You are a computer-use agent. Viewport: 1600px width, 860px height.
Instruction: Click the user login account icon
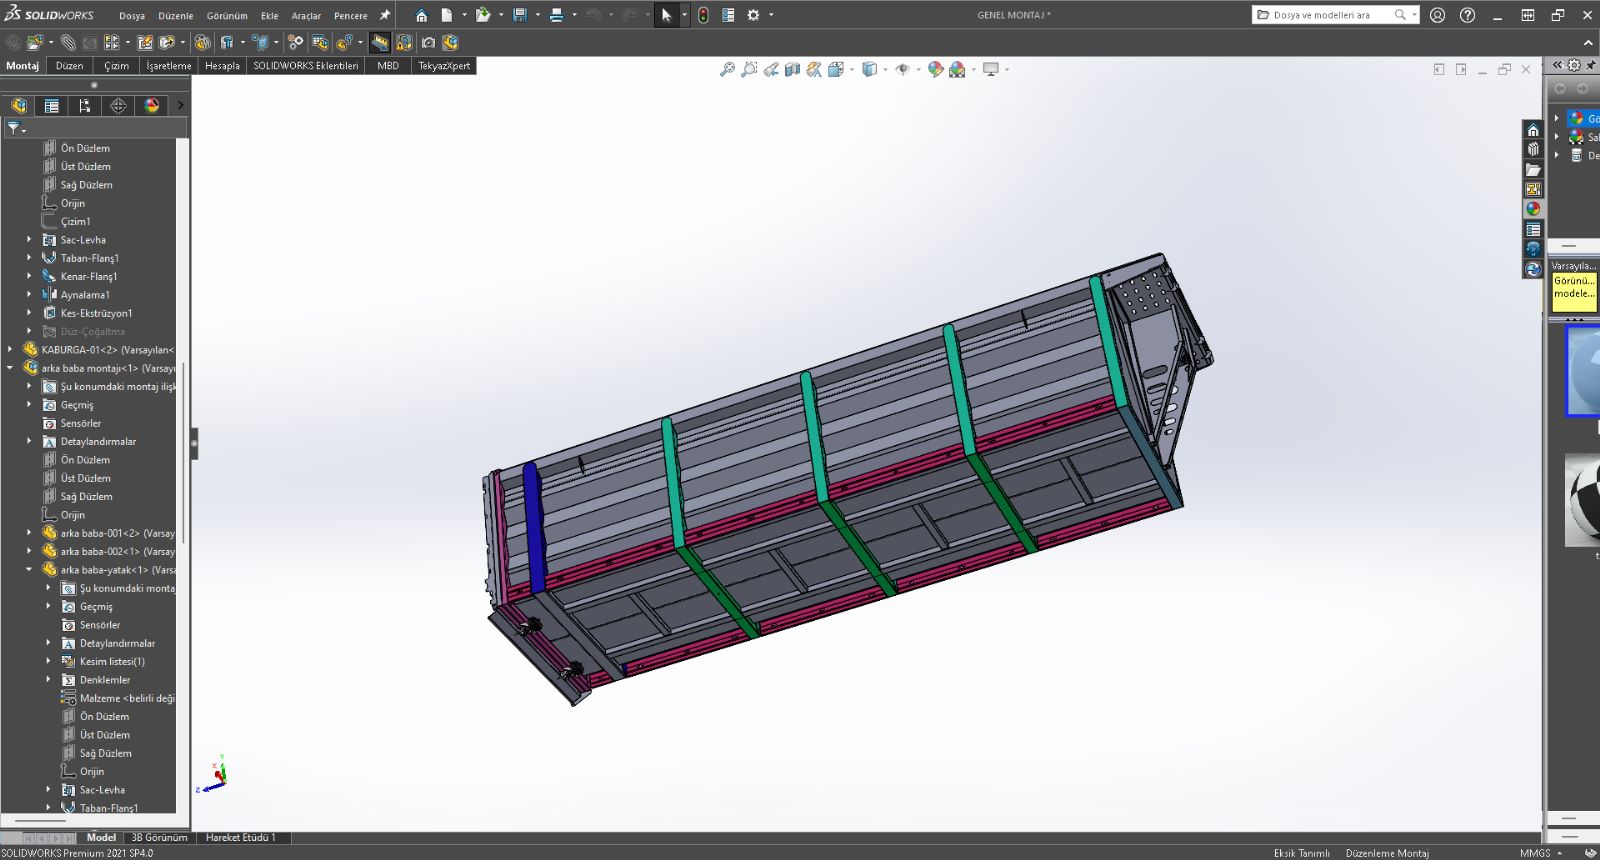pyautogui.click(x=1437, y=15)
